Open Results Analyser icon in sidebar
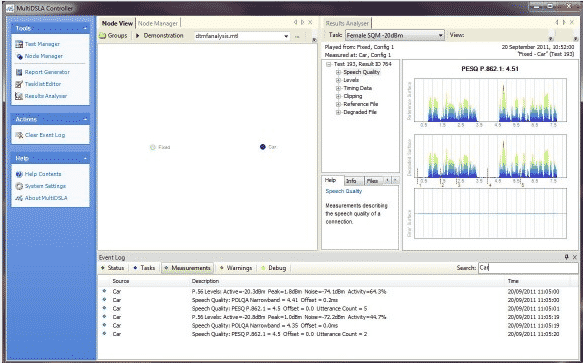The width and height of the screenshot is (583, 363). pyautogui.click(x=19, y=96)
